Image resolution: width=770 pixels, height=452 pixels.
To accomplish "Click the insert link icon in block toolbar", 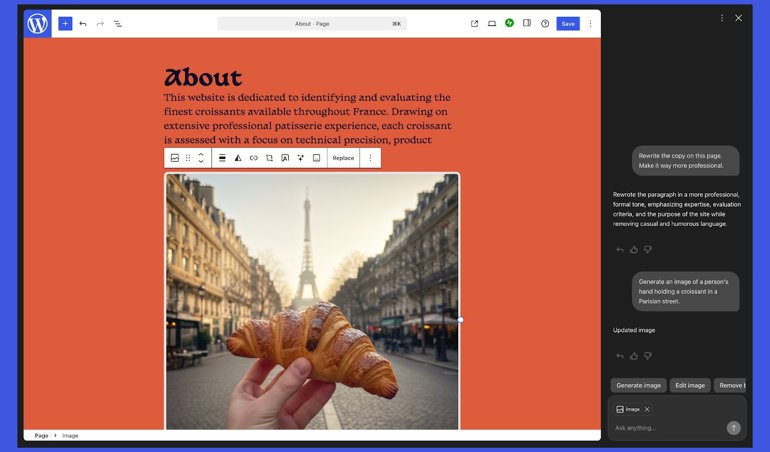I will tap(254, 158).
